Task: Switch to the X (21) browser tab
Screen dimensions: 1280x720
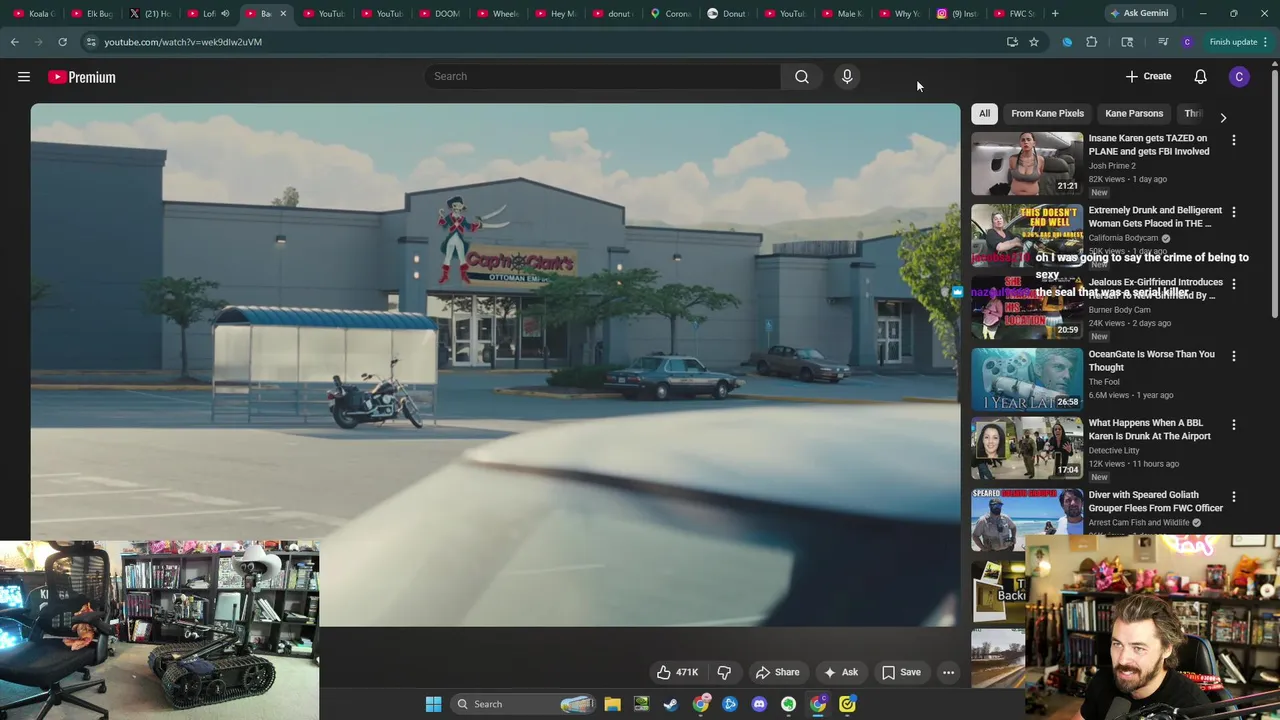Action: (150, 13)
